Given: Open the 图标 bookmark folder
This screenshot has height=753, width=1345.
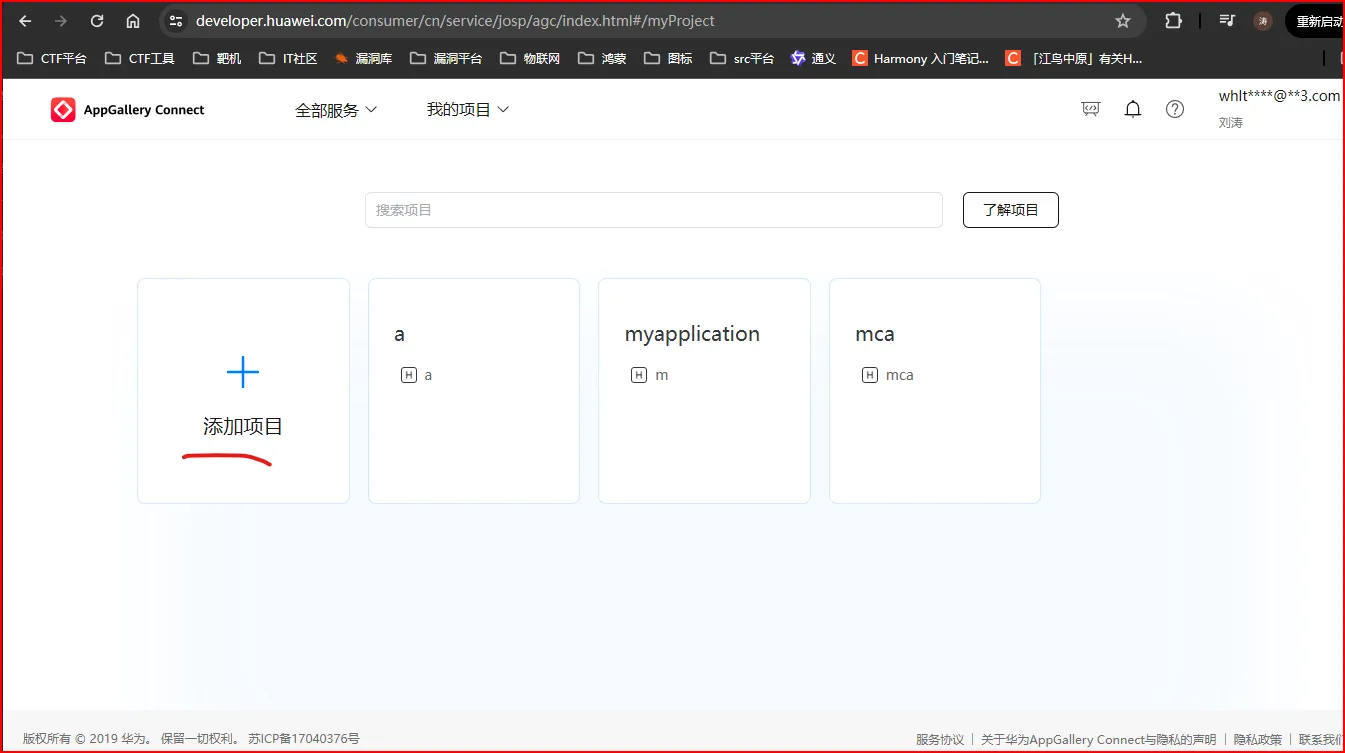Looking at the screenshot, I should [668, 59].
